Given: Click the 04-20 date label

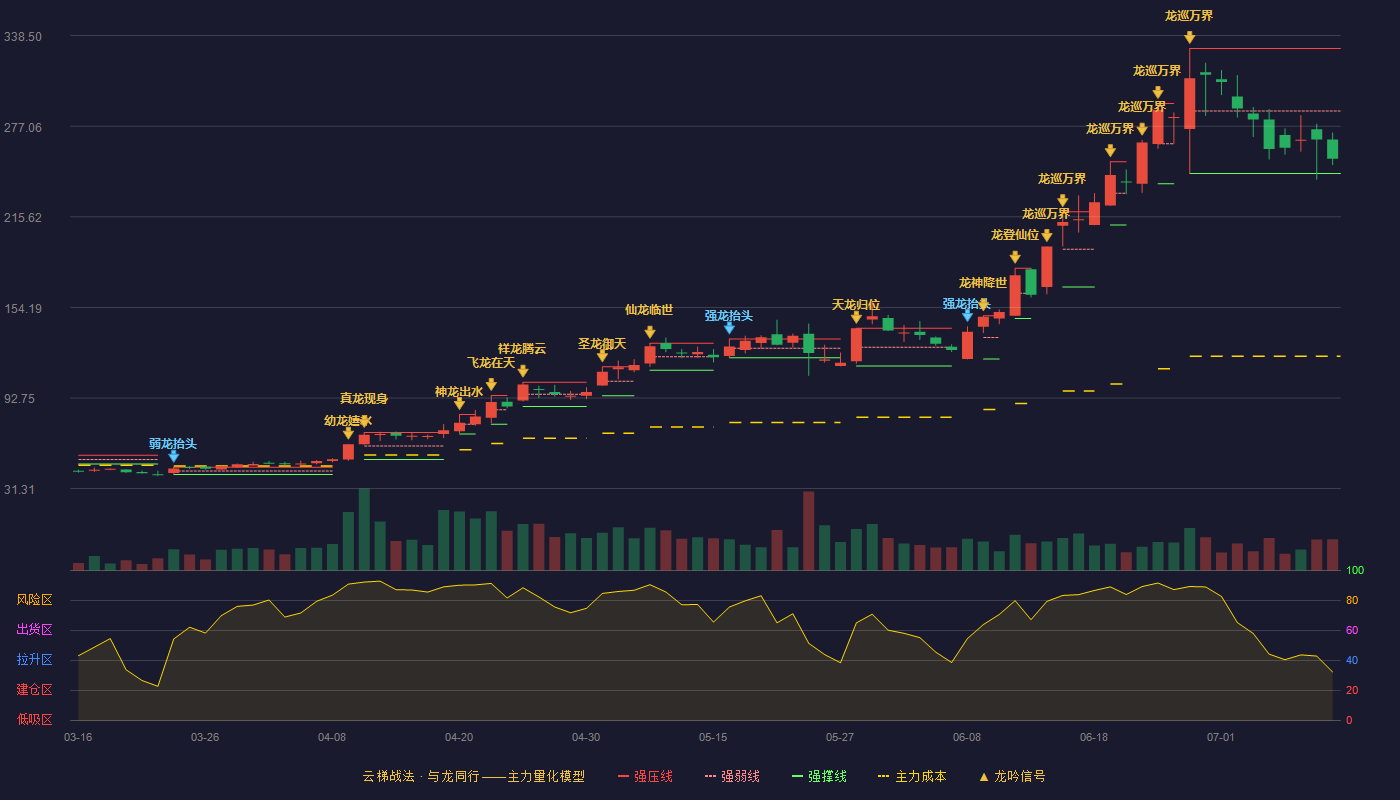Looking at the screenshot, I should click(x=459, y=737).
